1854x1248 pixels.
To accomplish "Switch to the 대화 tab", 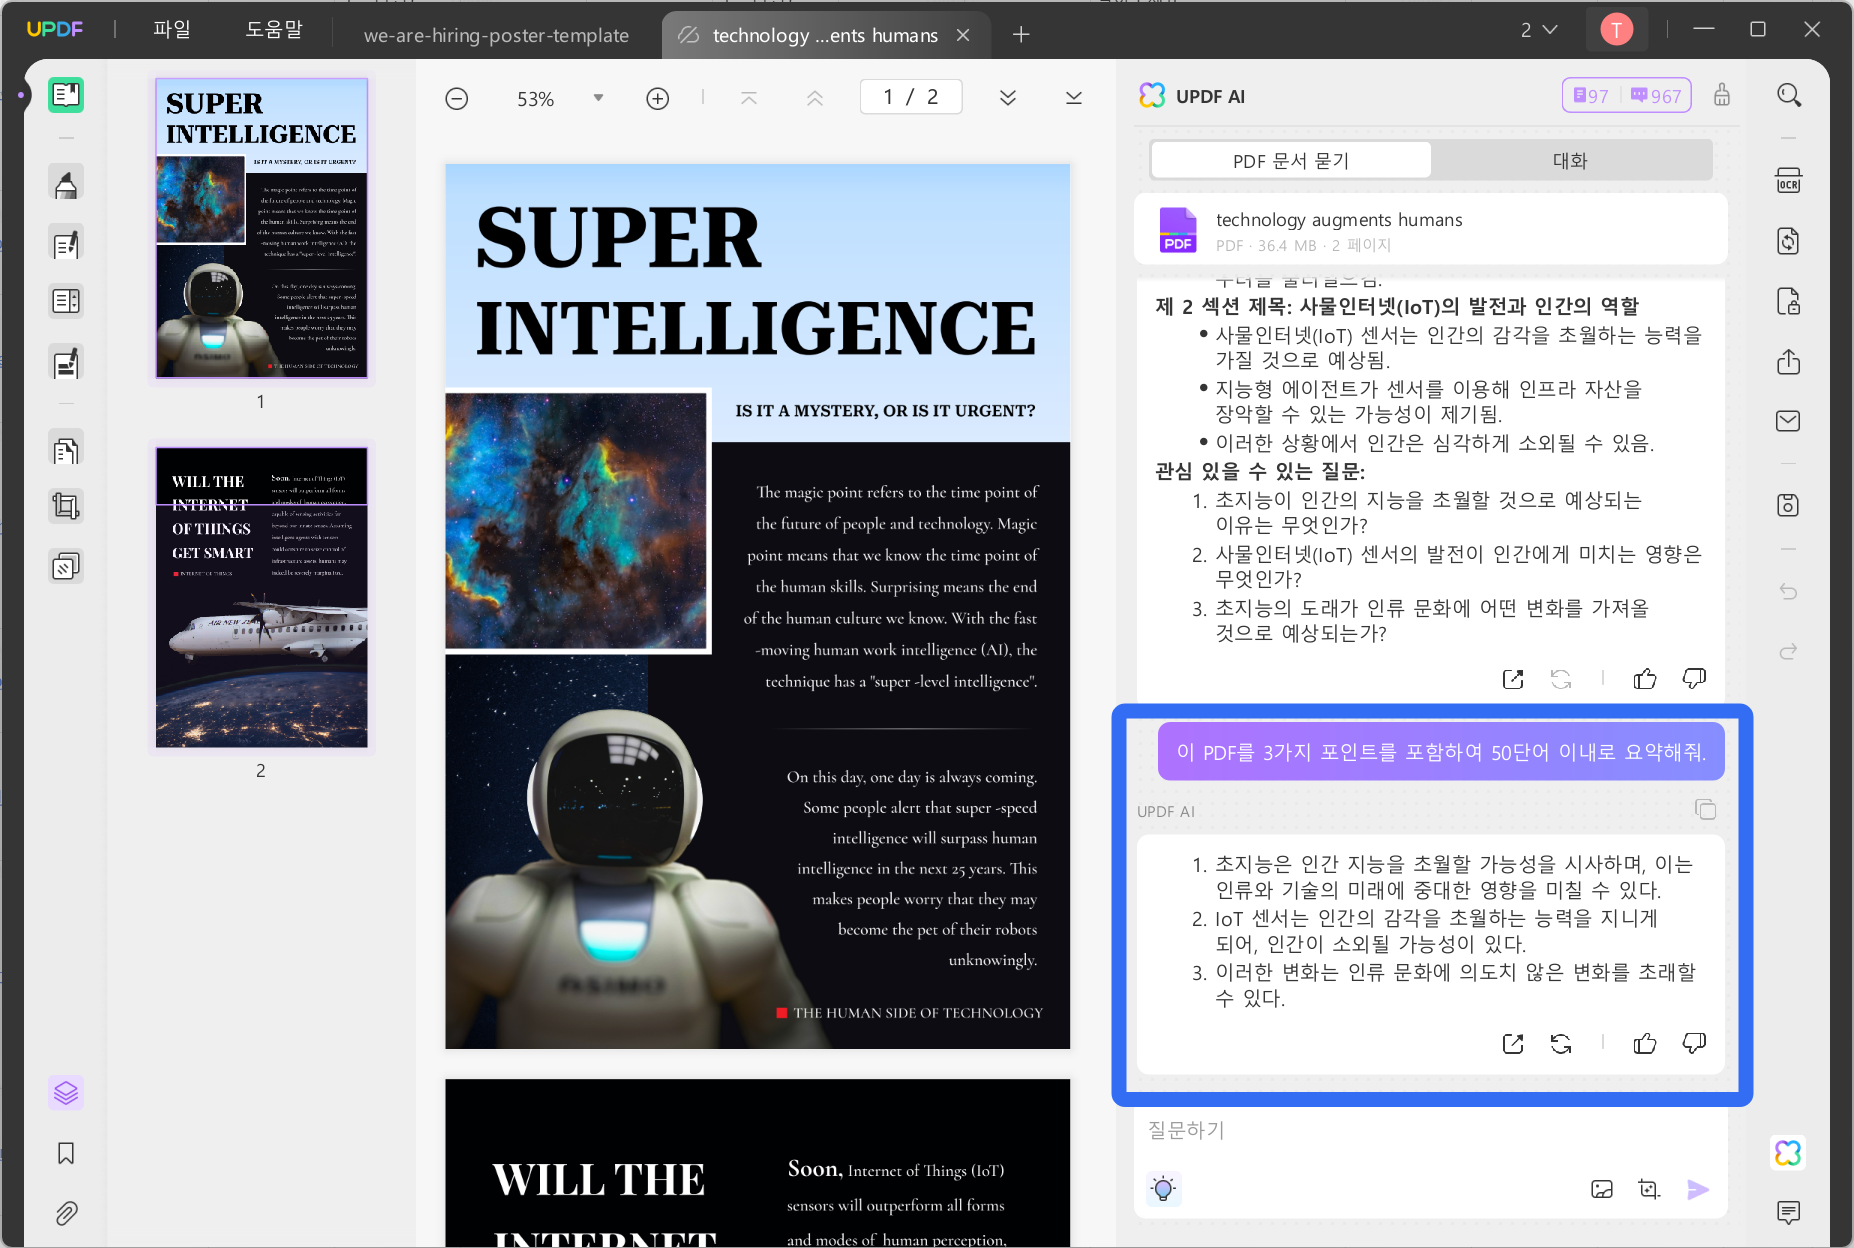I will 1569,160.
